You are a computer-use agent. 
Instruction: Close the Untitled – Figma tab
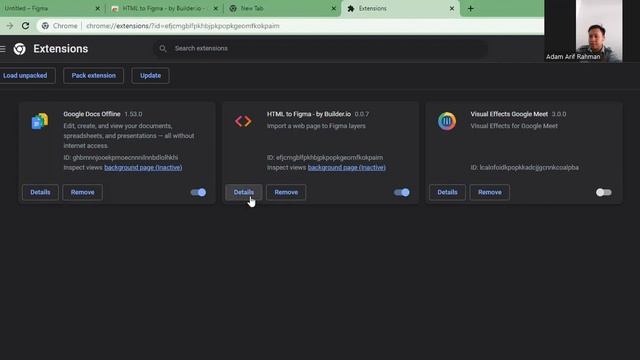click(98, 8)
